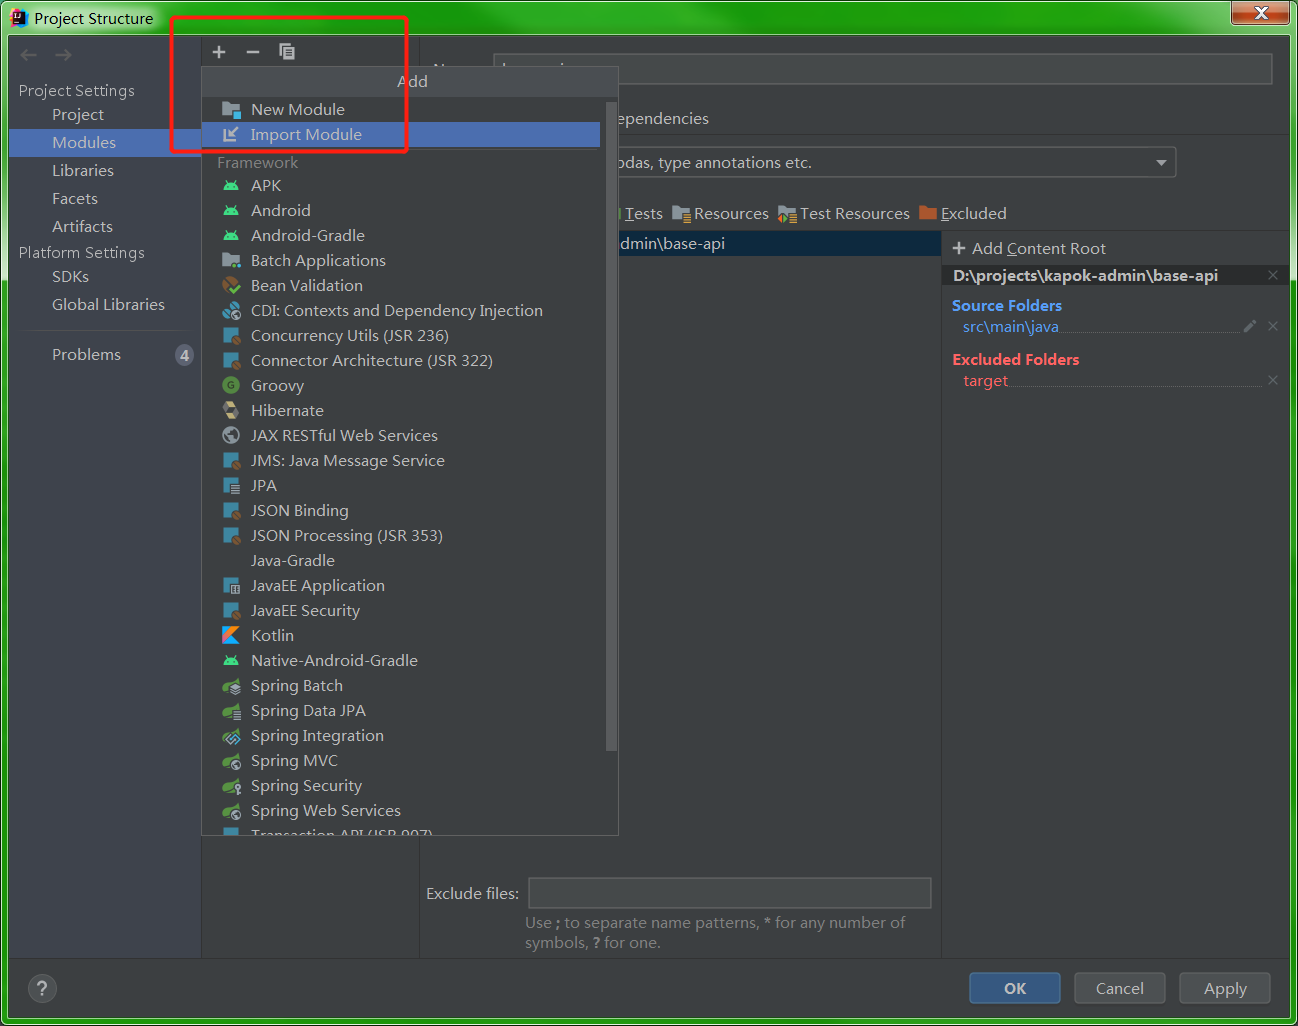The height and width of the screenshot is (1026, 1298).
Task: Select the Hibernate framework
Action: (x=403, y=411)
